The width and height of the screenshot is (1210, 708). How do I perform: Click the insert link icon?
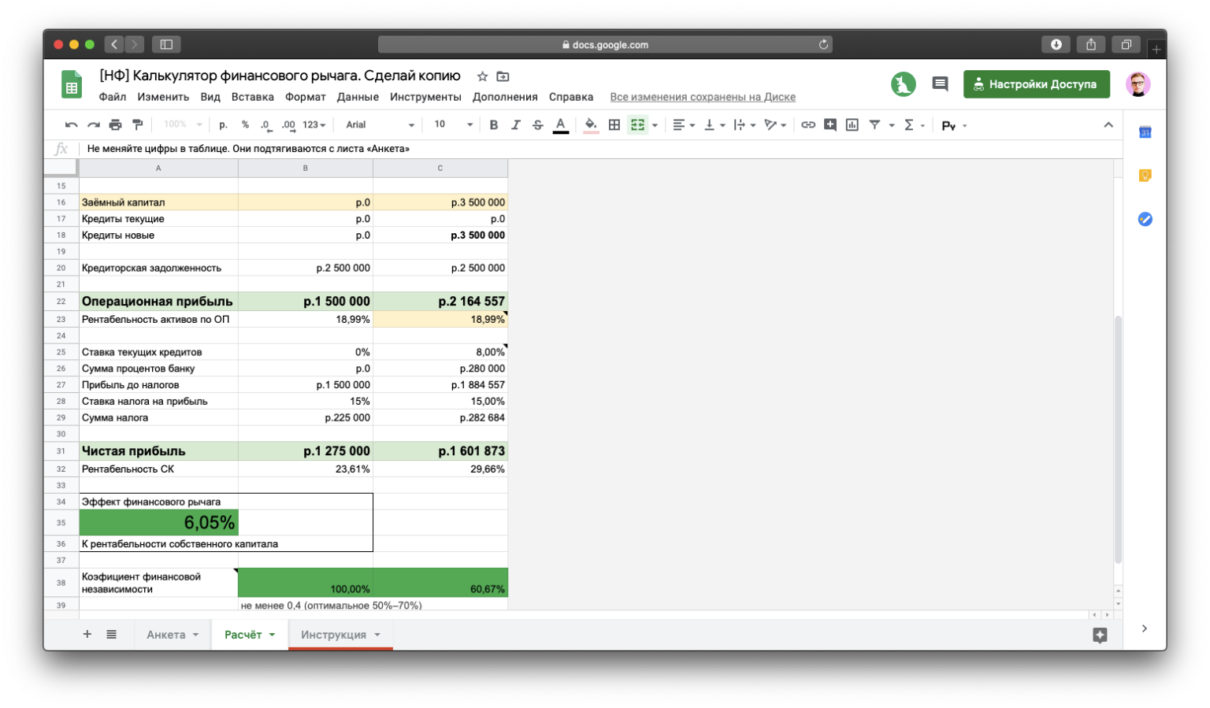coord(808,125)
